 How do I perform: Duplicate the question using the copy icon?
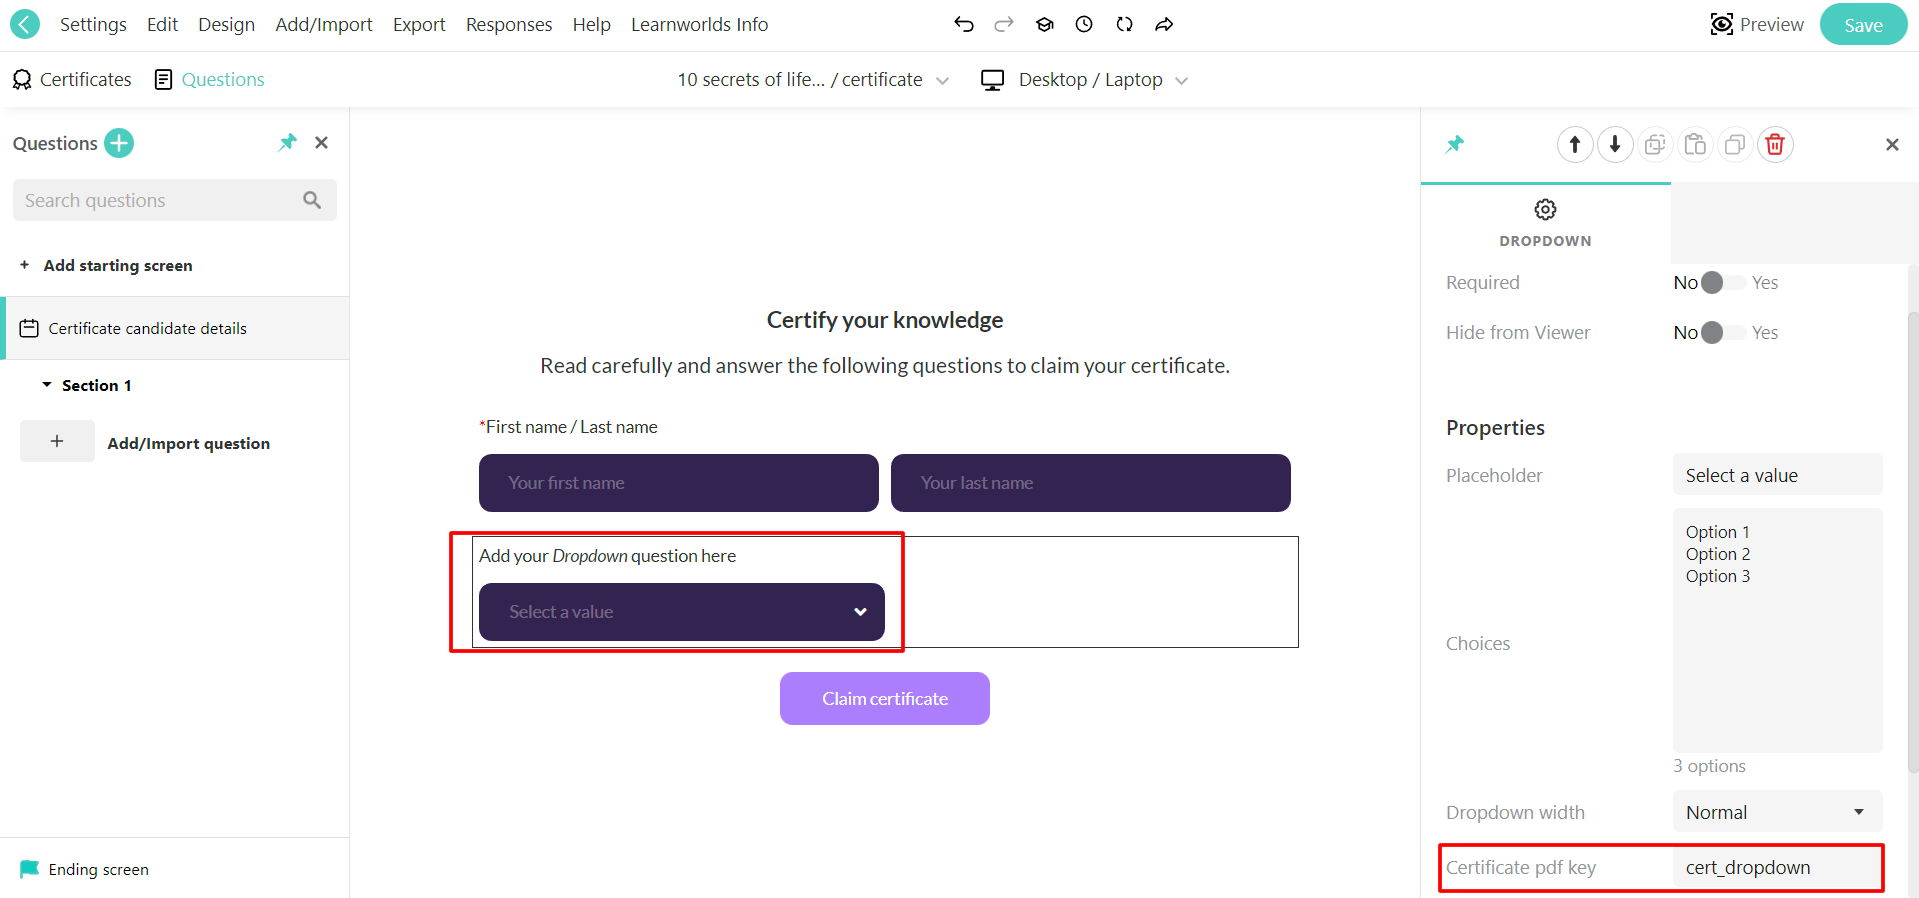pos(1734,144)
